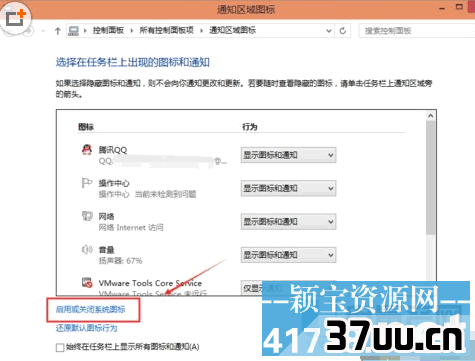Image resolution: width=475 pixels, height=361 pixels.
Task: Go to 所有控制面板项 breadcrumb
Action: pyautogui.click(x=166, y=30)
